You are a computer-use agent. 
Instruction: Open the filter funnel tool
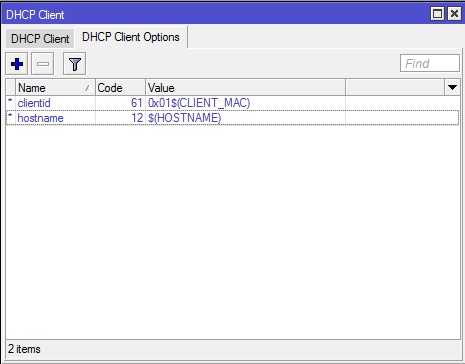pyautogui.click(x=74, y=63)
